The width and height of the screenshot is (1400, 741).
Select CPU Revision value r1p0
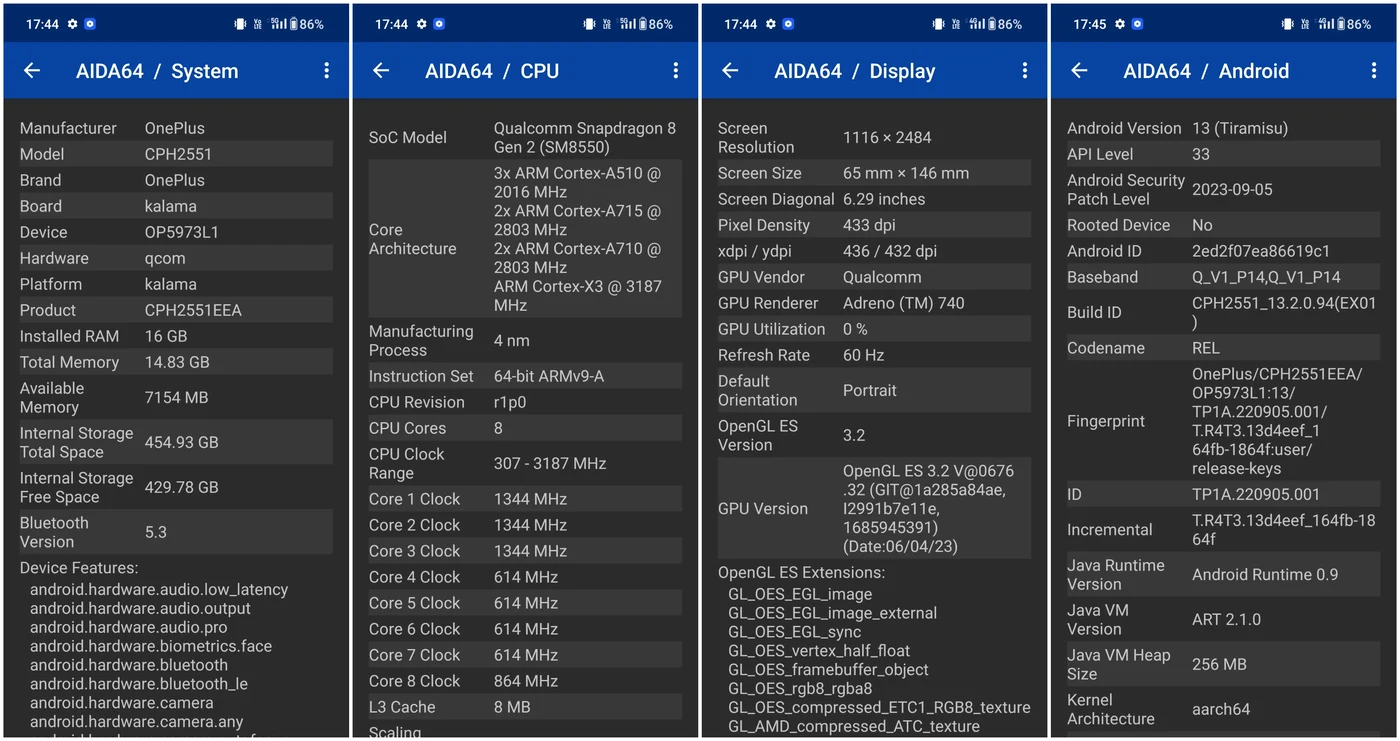pos(510,402)
